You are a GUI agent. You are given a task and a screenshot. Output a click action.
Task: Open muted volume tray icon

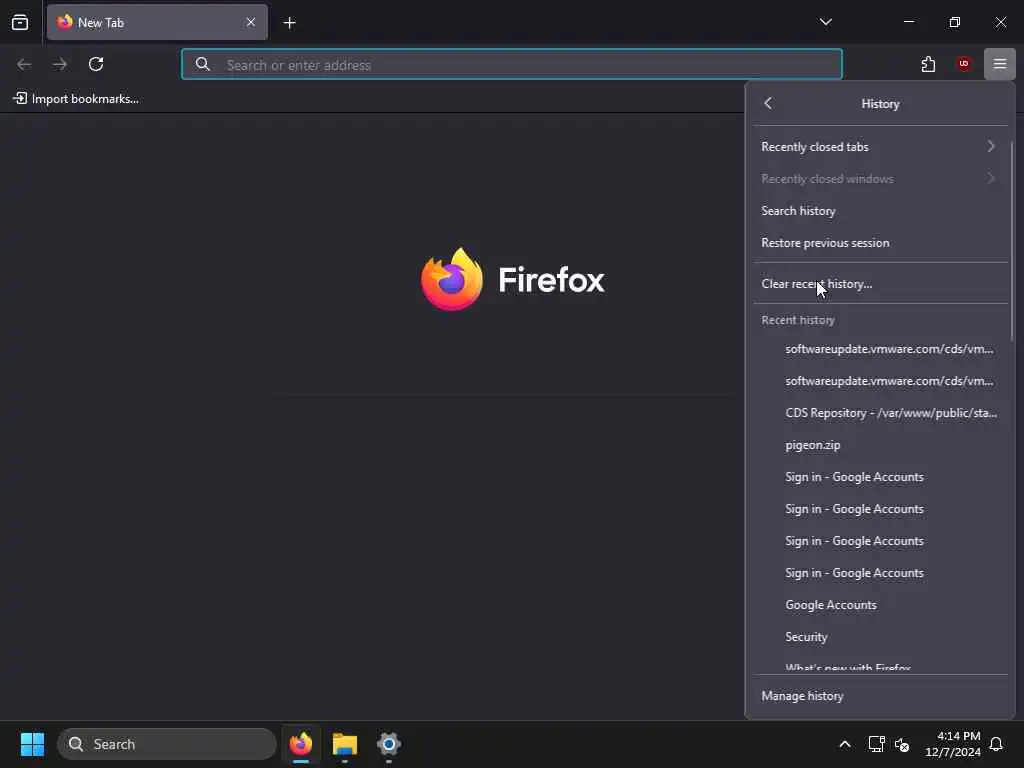902,744
